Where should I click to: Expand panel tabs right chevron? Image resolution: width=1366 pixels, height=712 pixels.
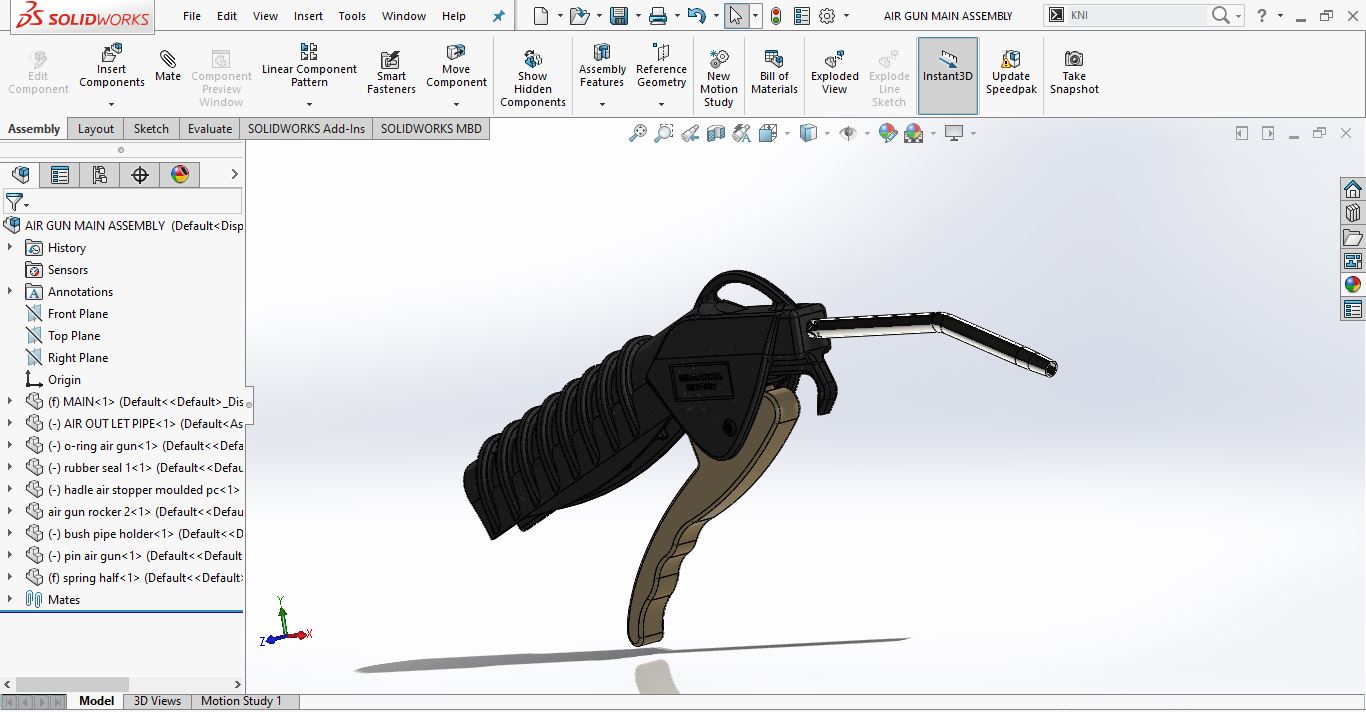point(234,175)
